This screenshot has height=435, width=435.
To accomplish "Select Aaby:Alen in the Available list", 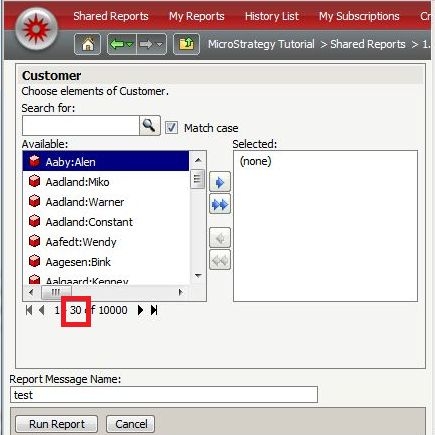I will point(106,162).
